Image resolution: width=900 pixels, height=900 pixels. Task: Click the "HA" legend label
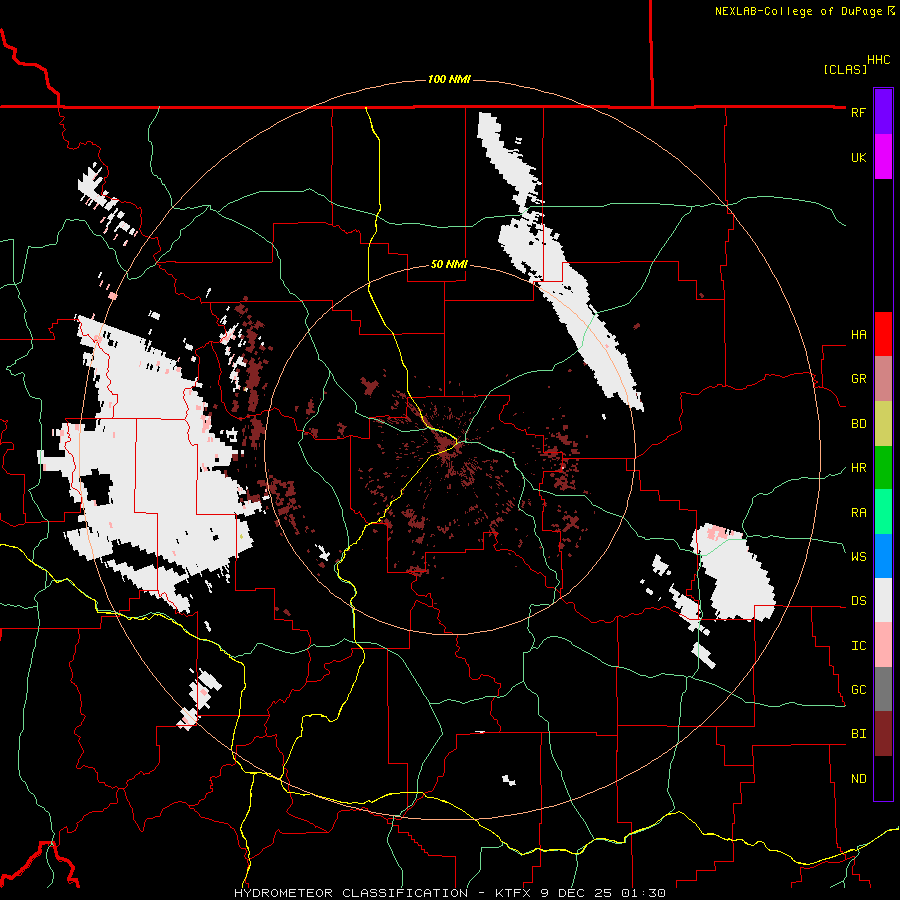858,334
